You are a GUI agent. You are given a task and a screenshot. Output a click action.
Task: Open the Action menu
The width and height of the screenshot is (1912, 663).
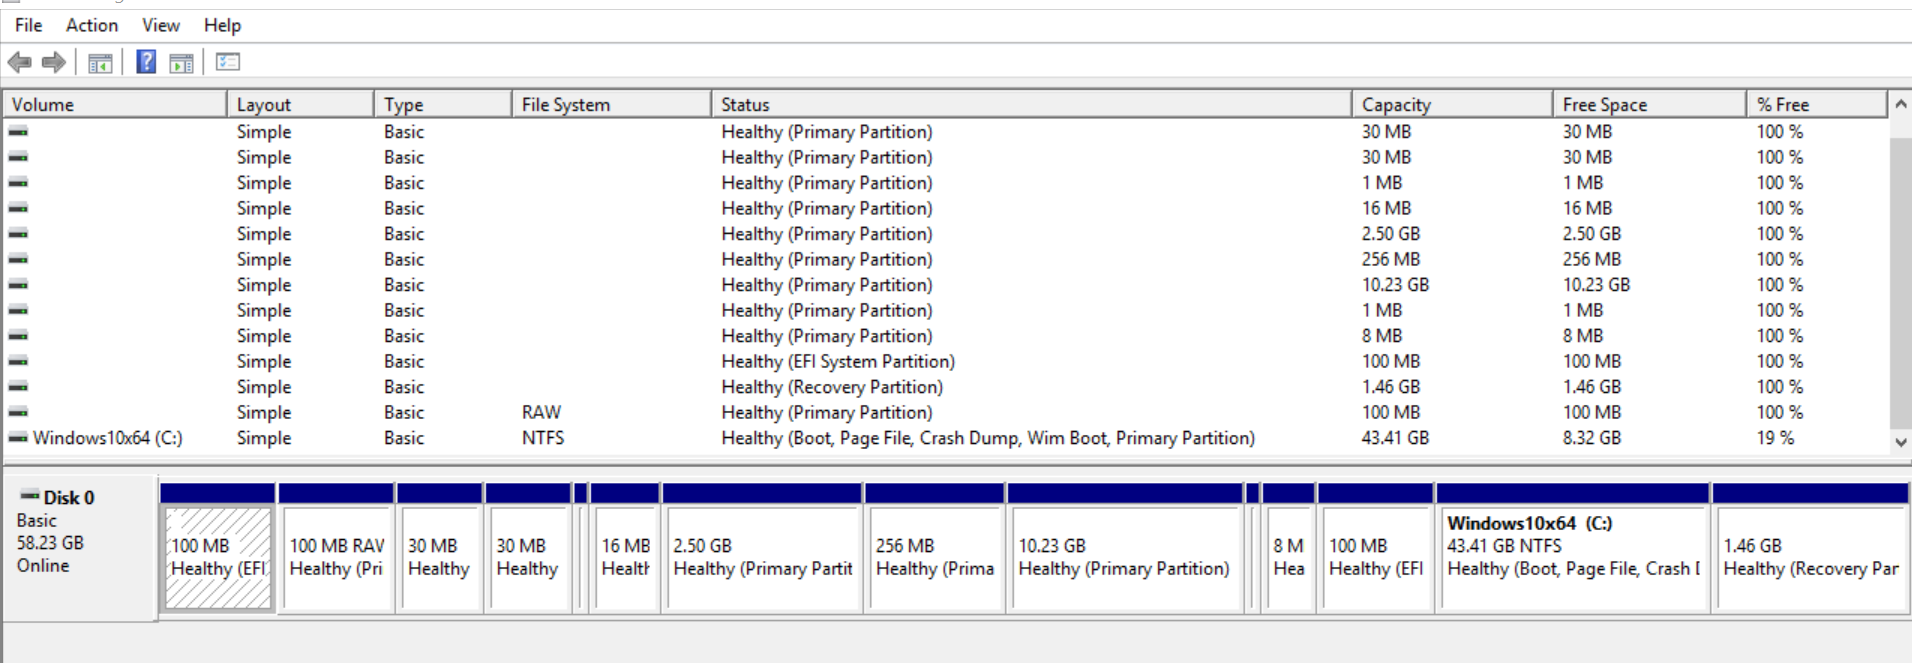point(92,25)
